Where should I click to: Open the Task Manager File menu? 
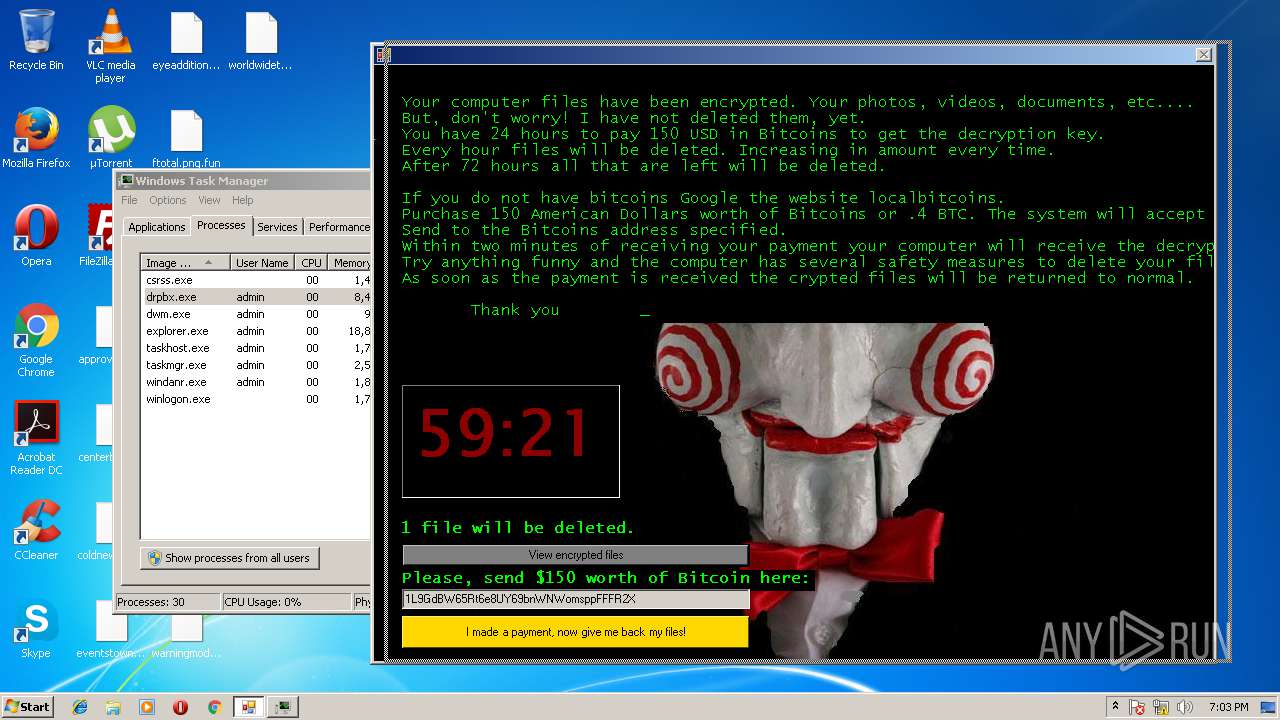pyautogui.click(x=129, y=200)
